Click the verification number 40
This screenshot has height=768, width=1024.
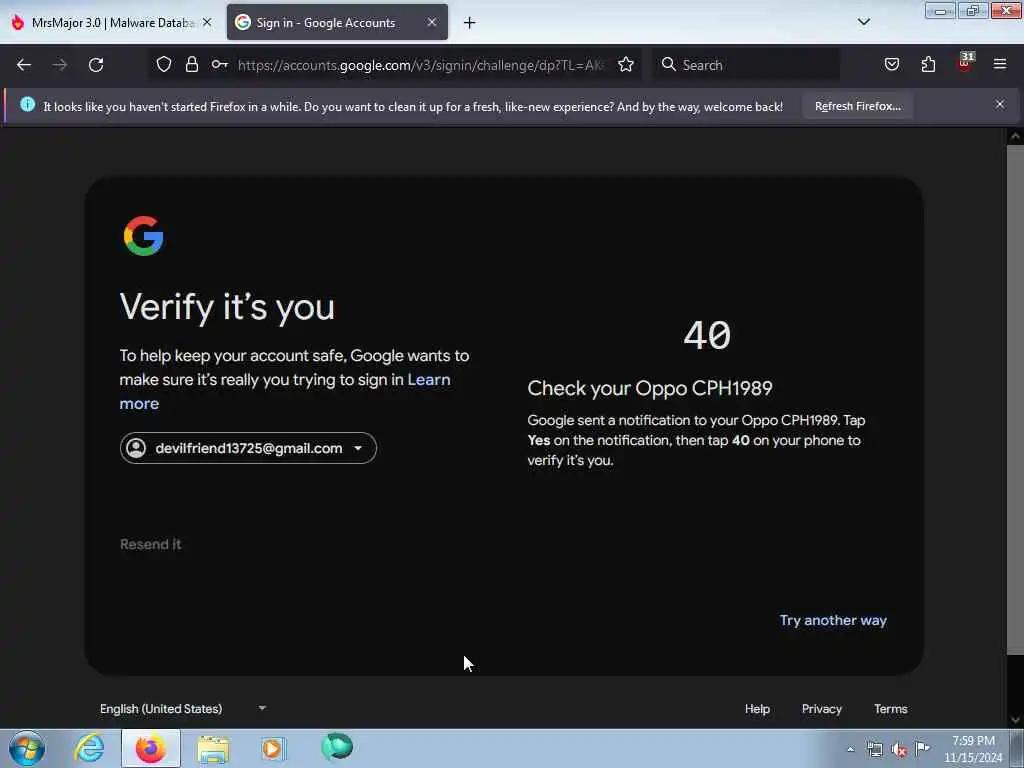[x=707, y=336]
